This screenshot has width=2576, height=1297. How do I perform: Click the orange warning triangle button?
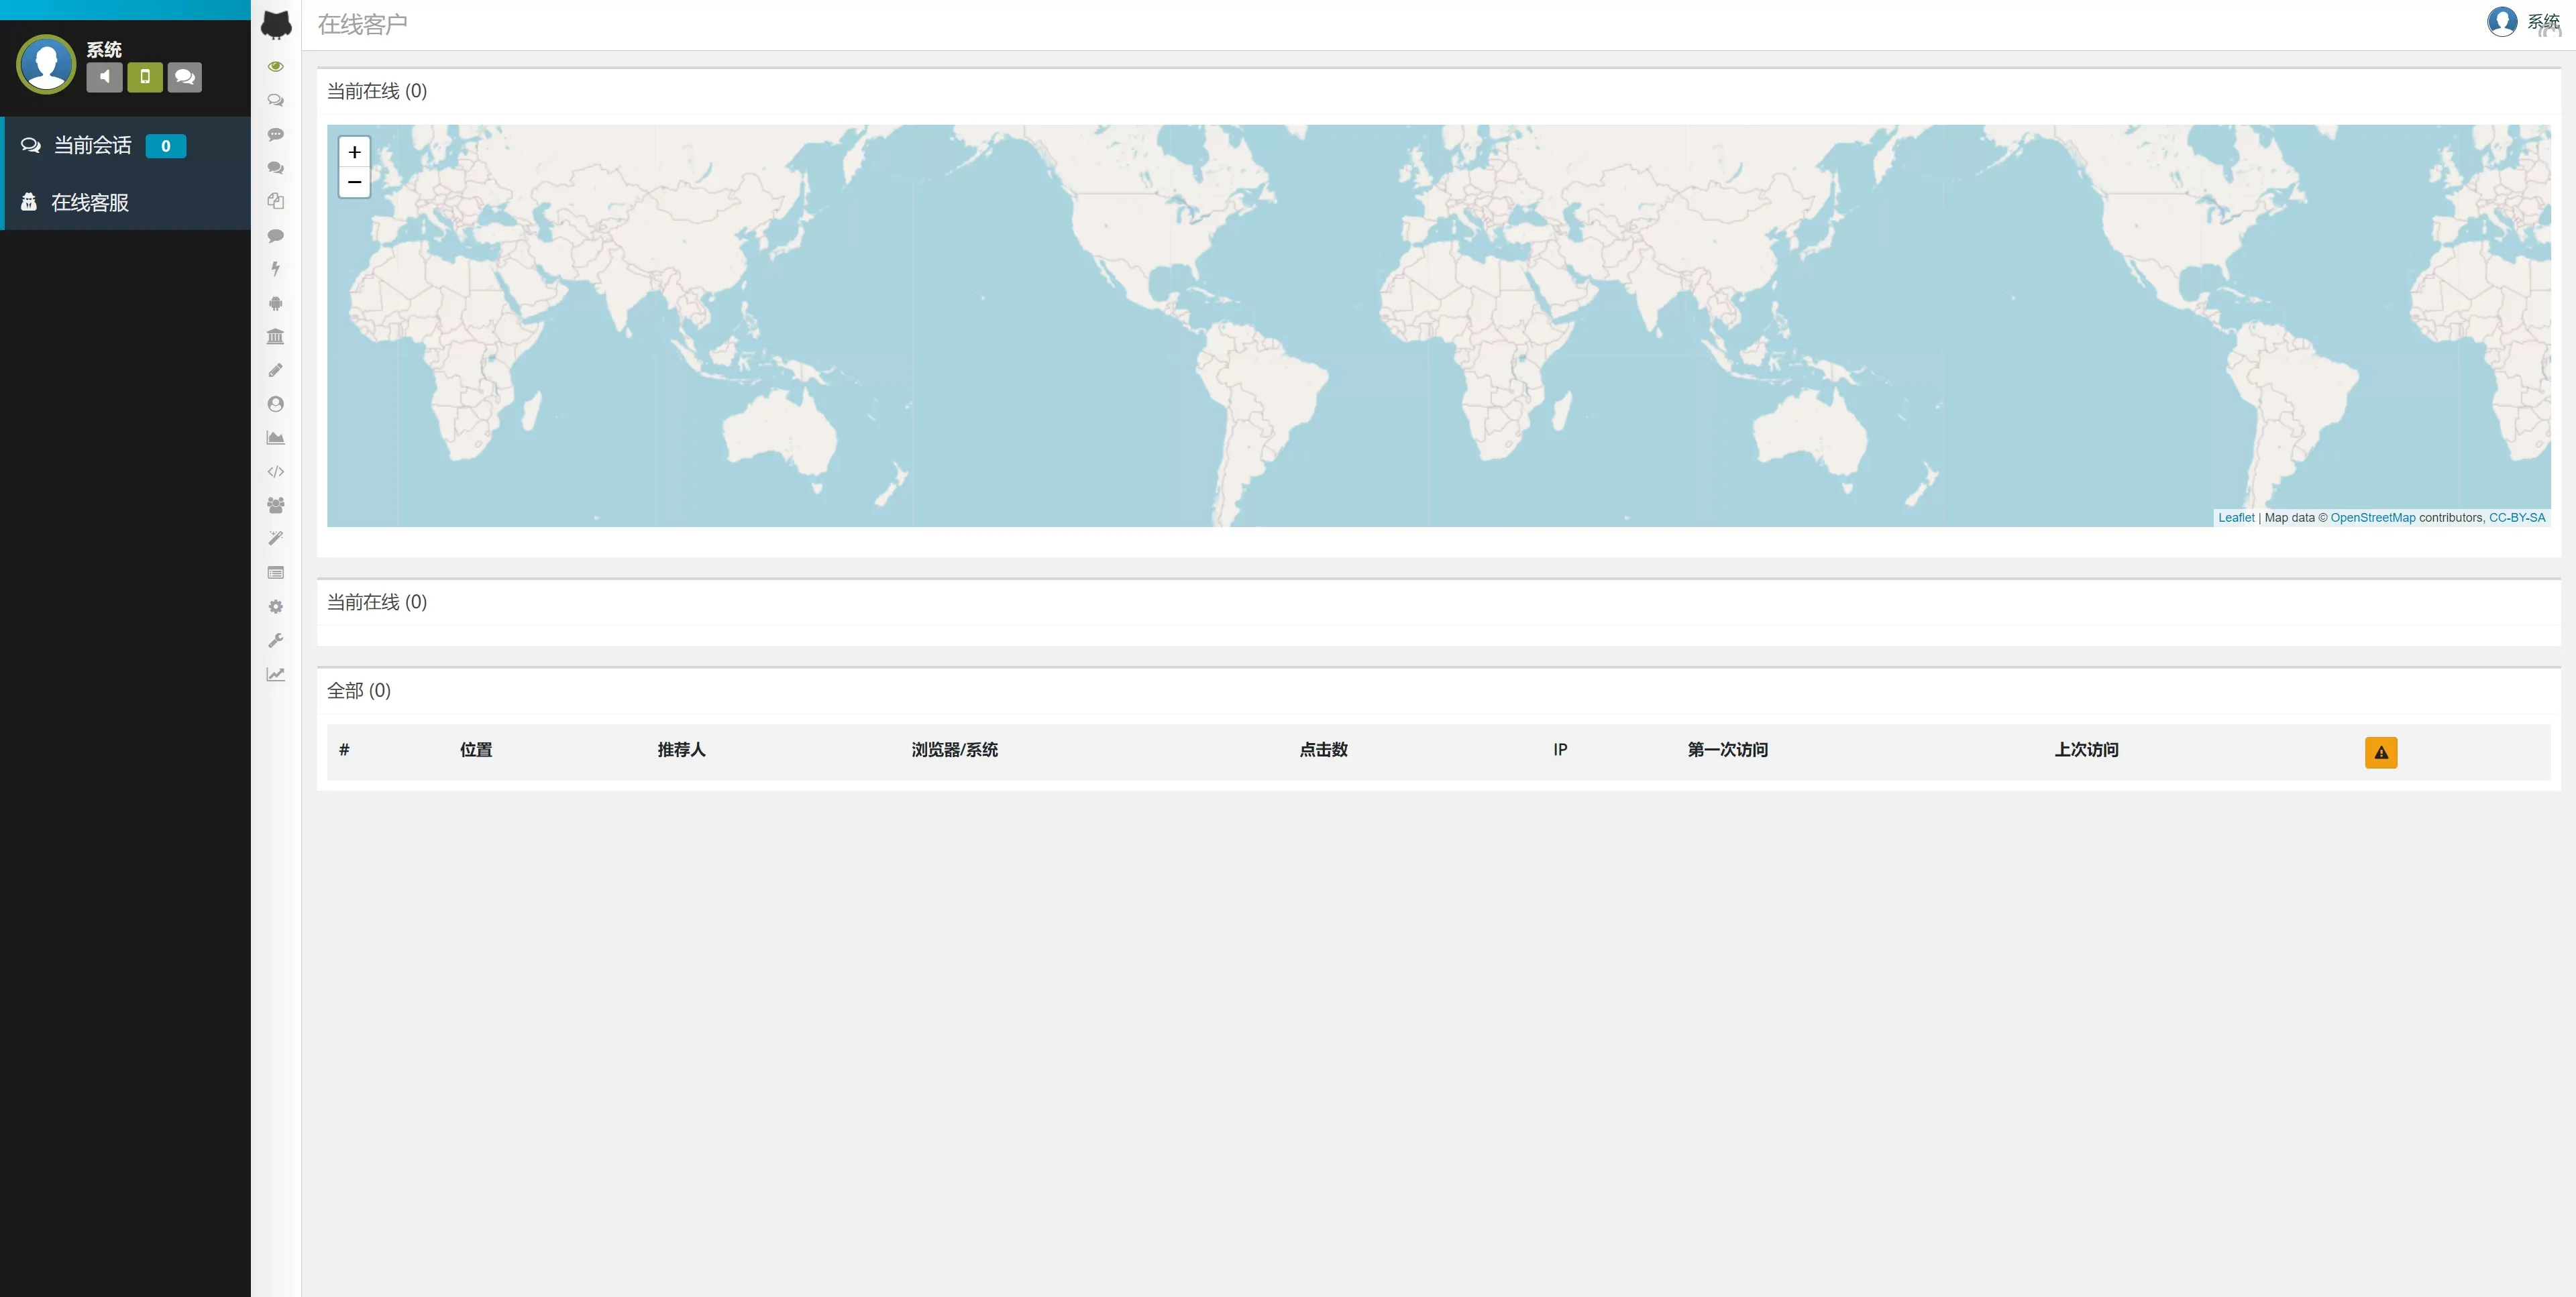tap(2380, 752)
